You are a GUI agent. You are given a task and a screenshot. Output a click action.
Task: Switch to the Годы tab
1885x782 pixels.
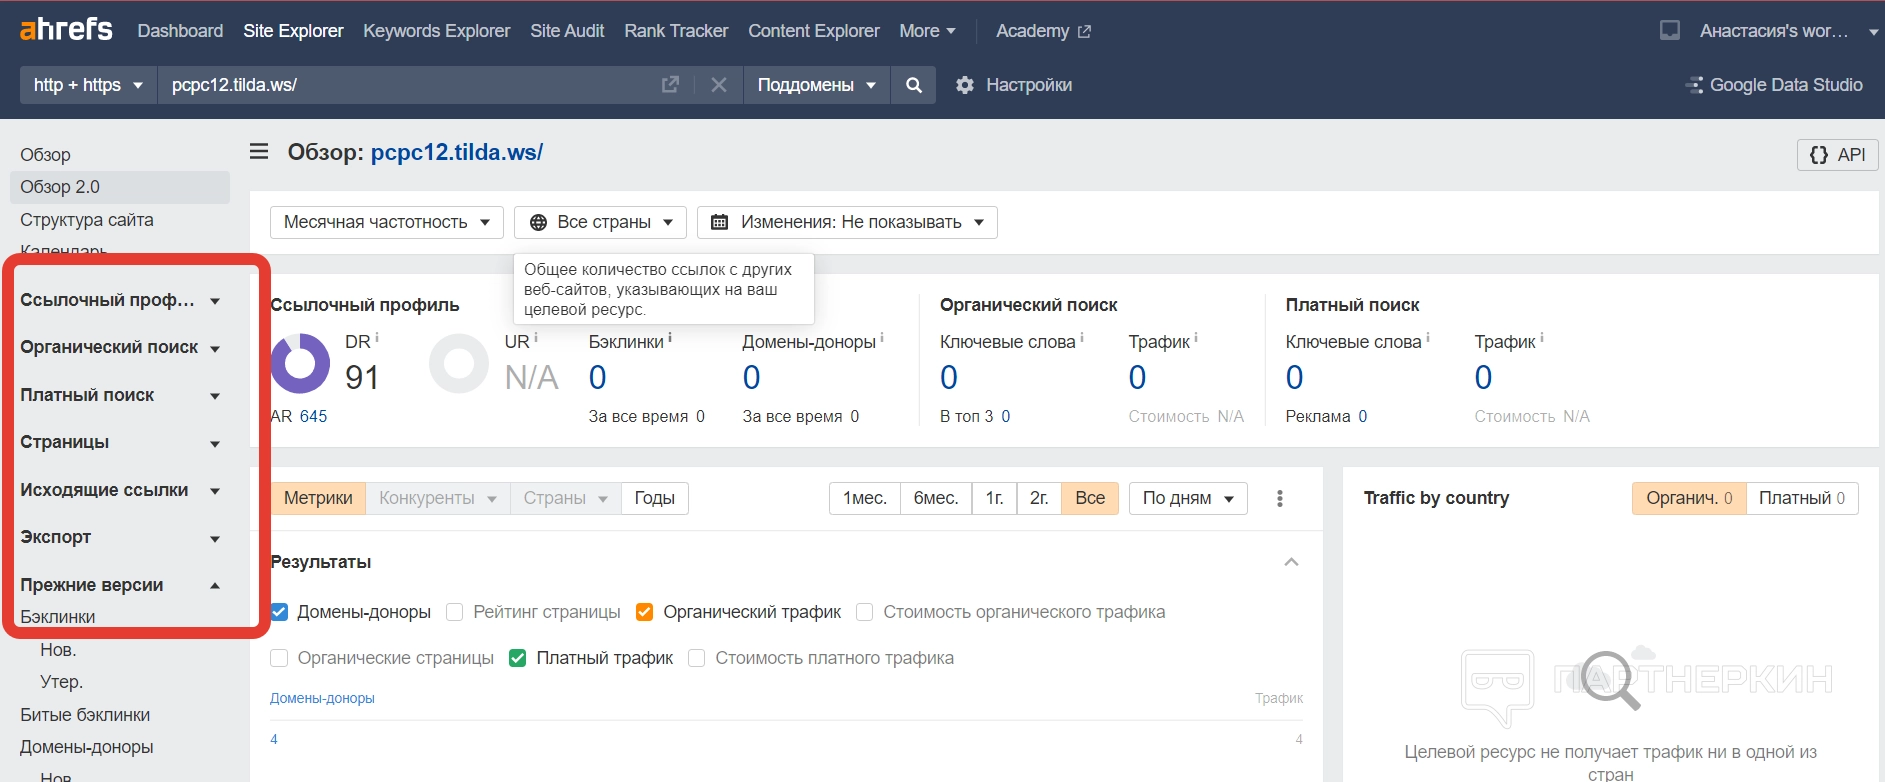654,498
